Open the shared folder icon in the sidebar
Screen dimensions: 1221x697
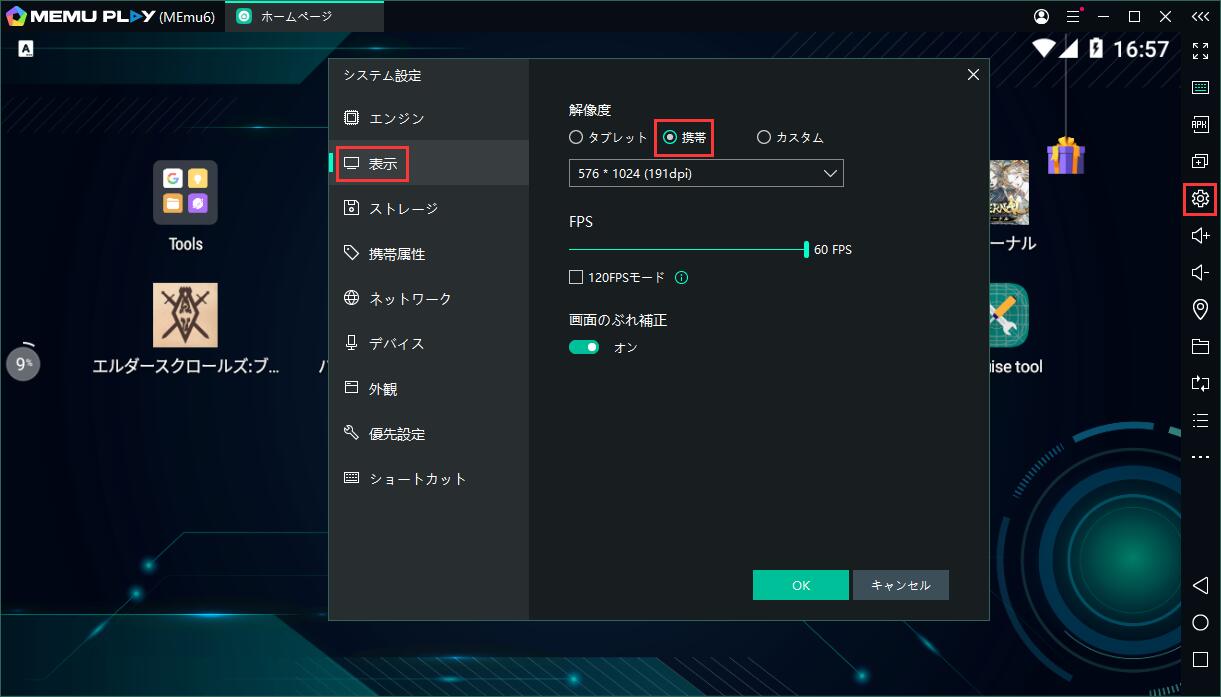click(x=1200, y=345)
